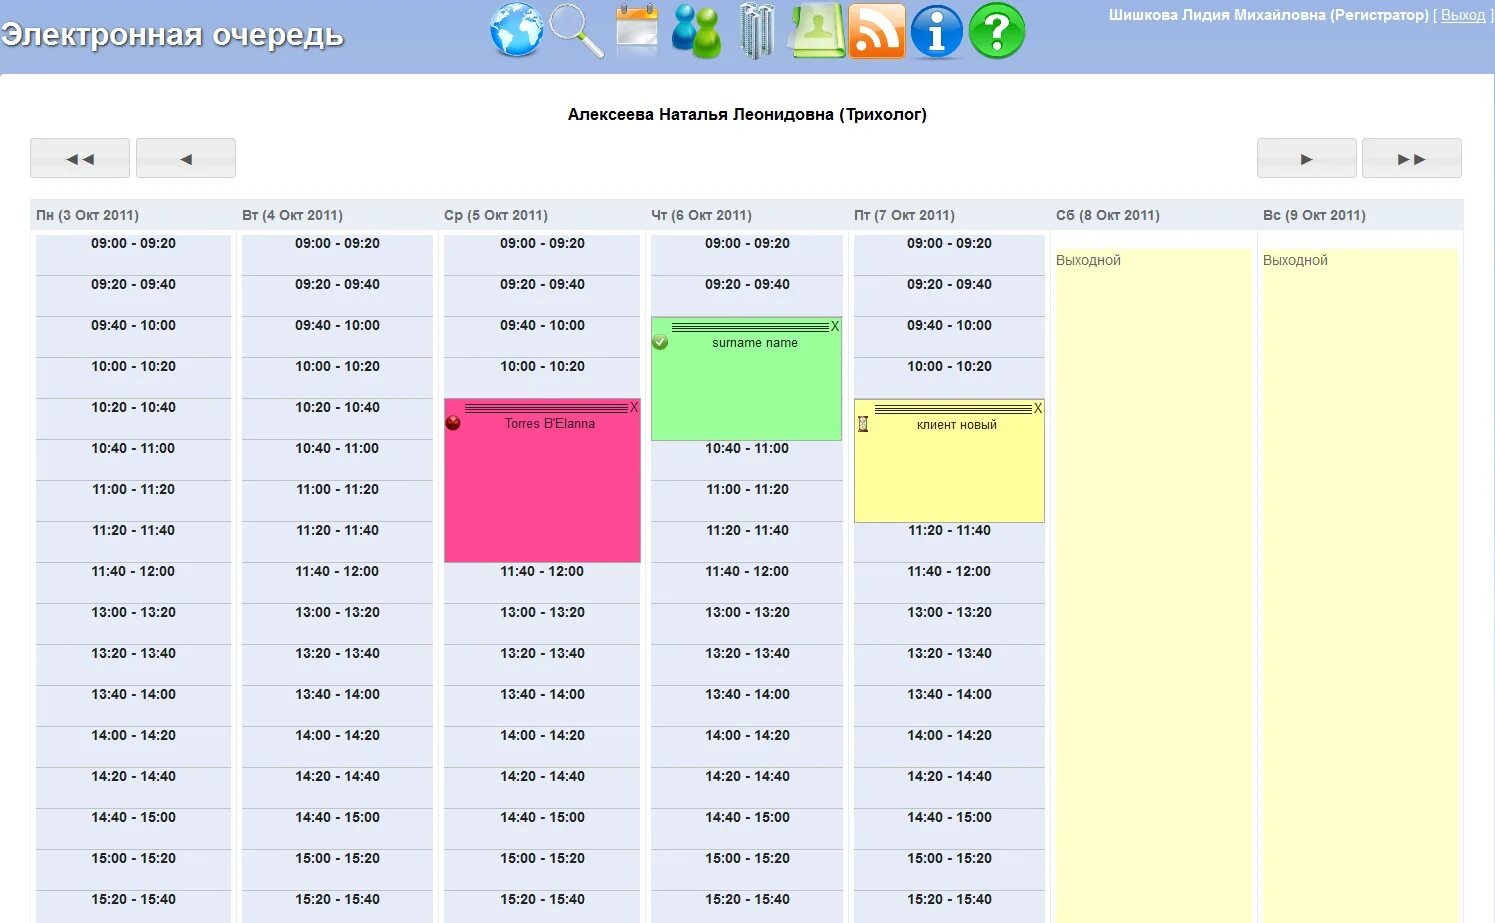Close the Torres B'Elanna appointment with X
The width and height of the screenshot is (1495, 923).
point(634,407)
